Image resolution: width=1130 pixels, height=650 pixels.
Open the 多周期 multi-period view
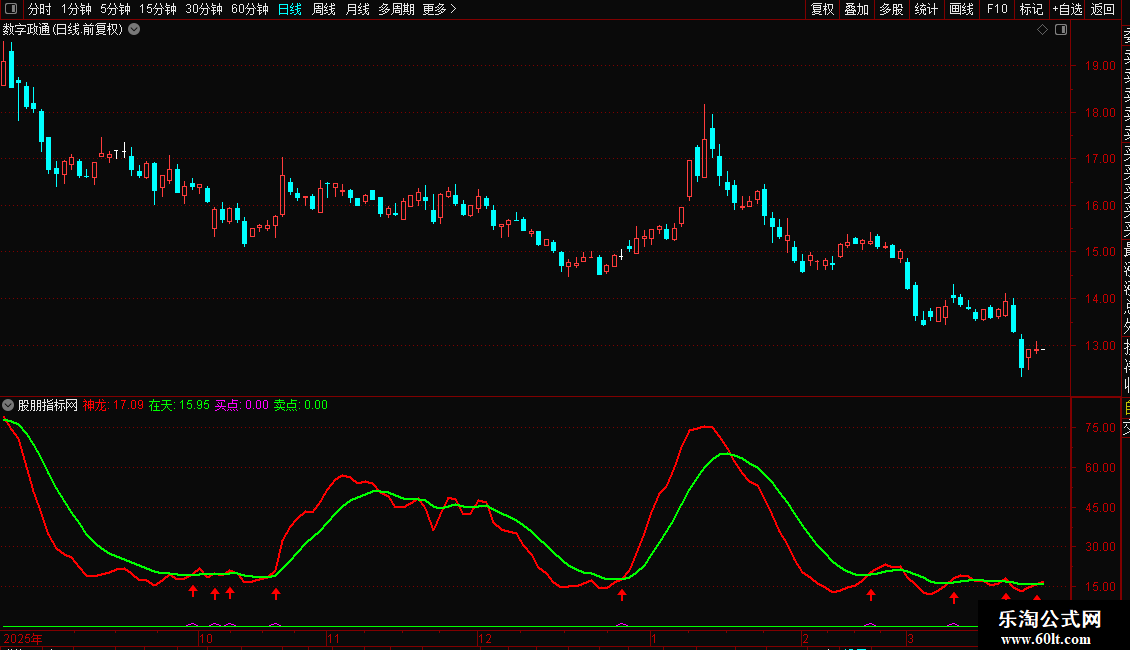click(x=396, y=9)
